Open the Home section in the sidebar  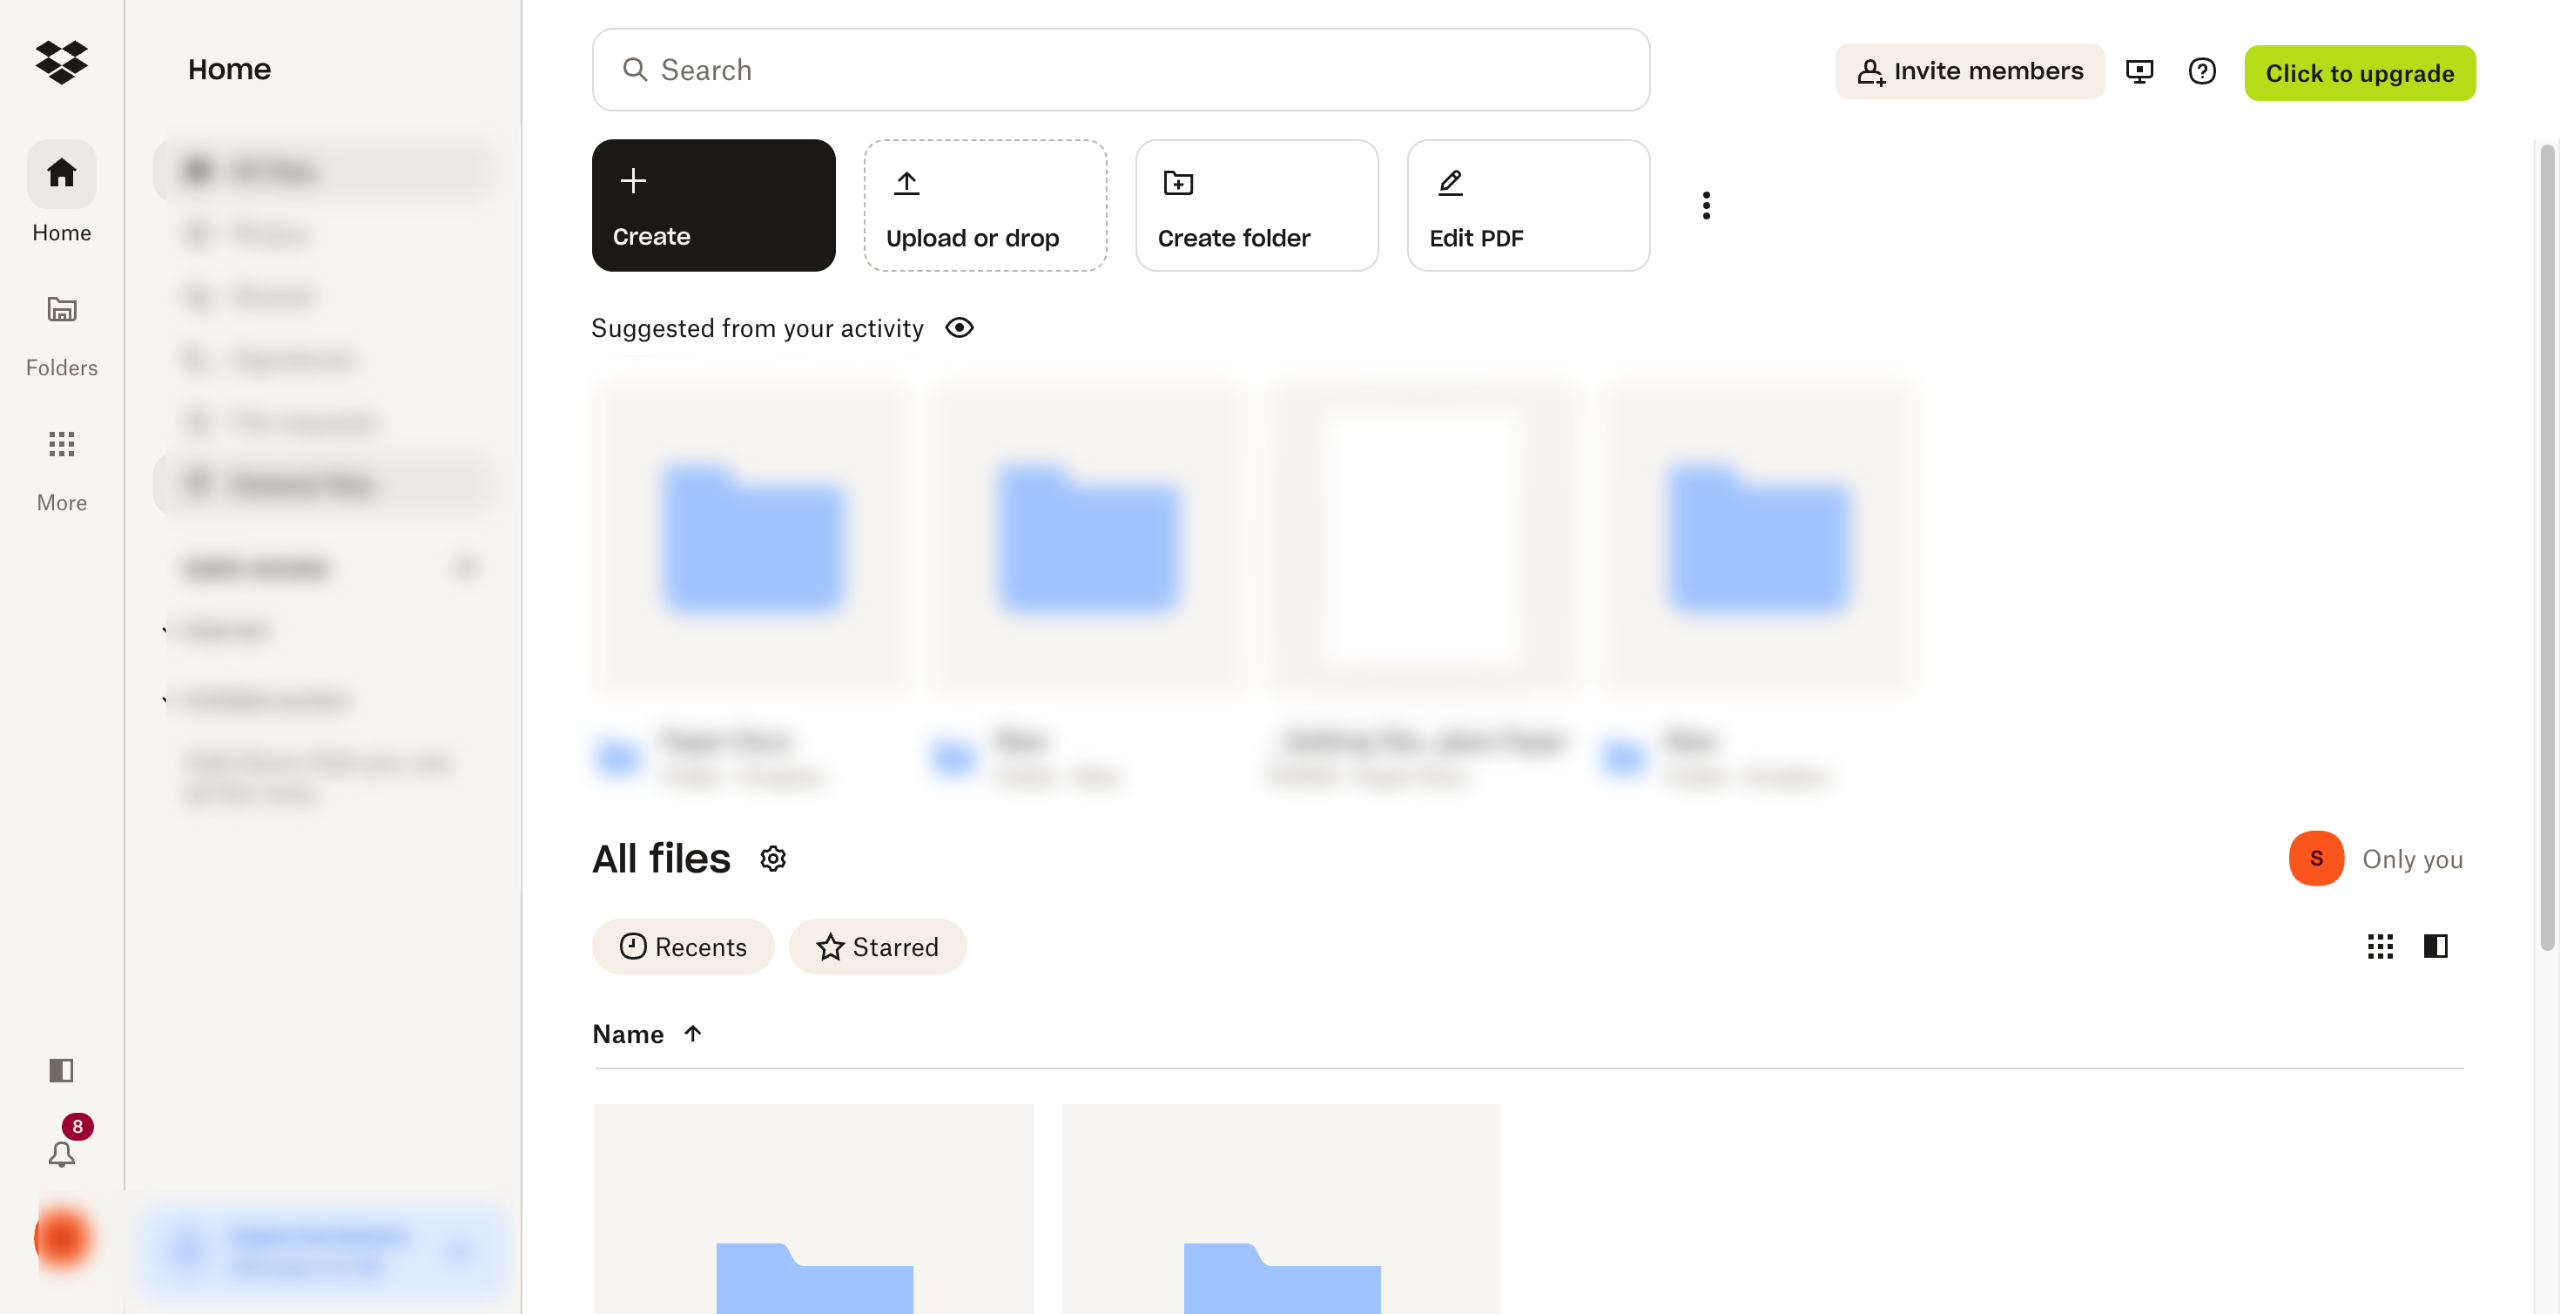61,192
